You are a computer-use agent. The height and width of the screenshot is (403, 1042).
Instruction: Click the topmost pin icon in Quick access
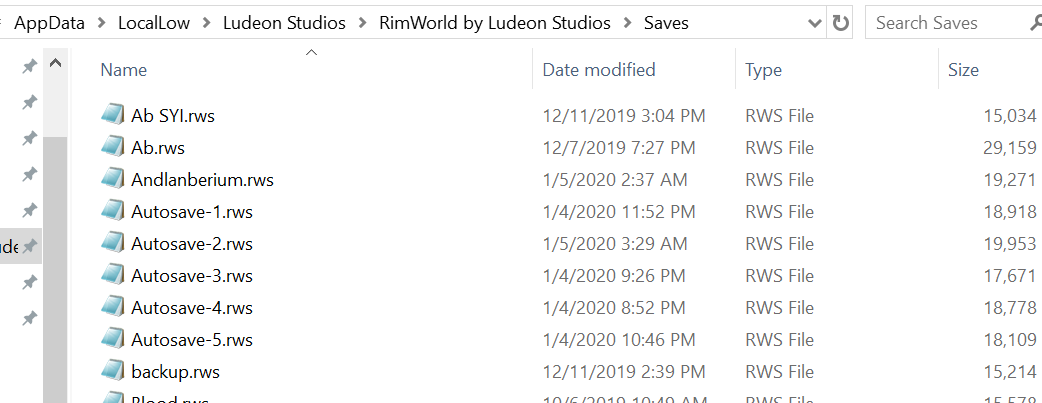(x=29, y=66)
